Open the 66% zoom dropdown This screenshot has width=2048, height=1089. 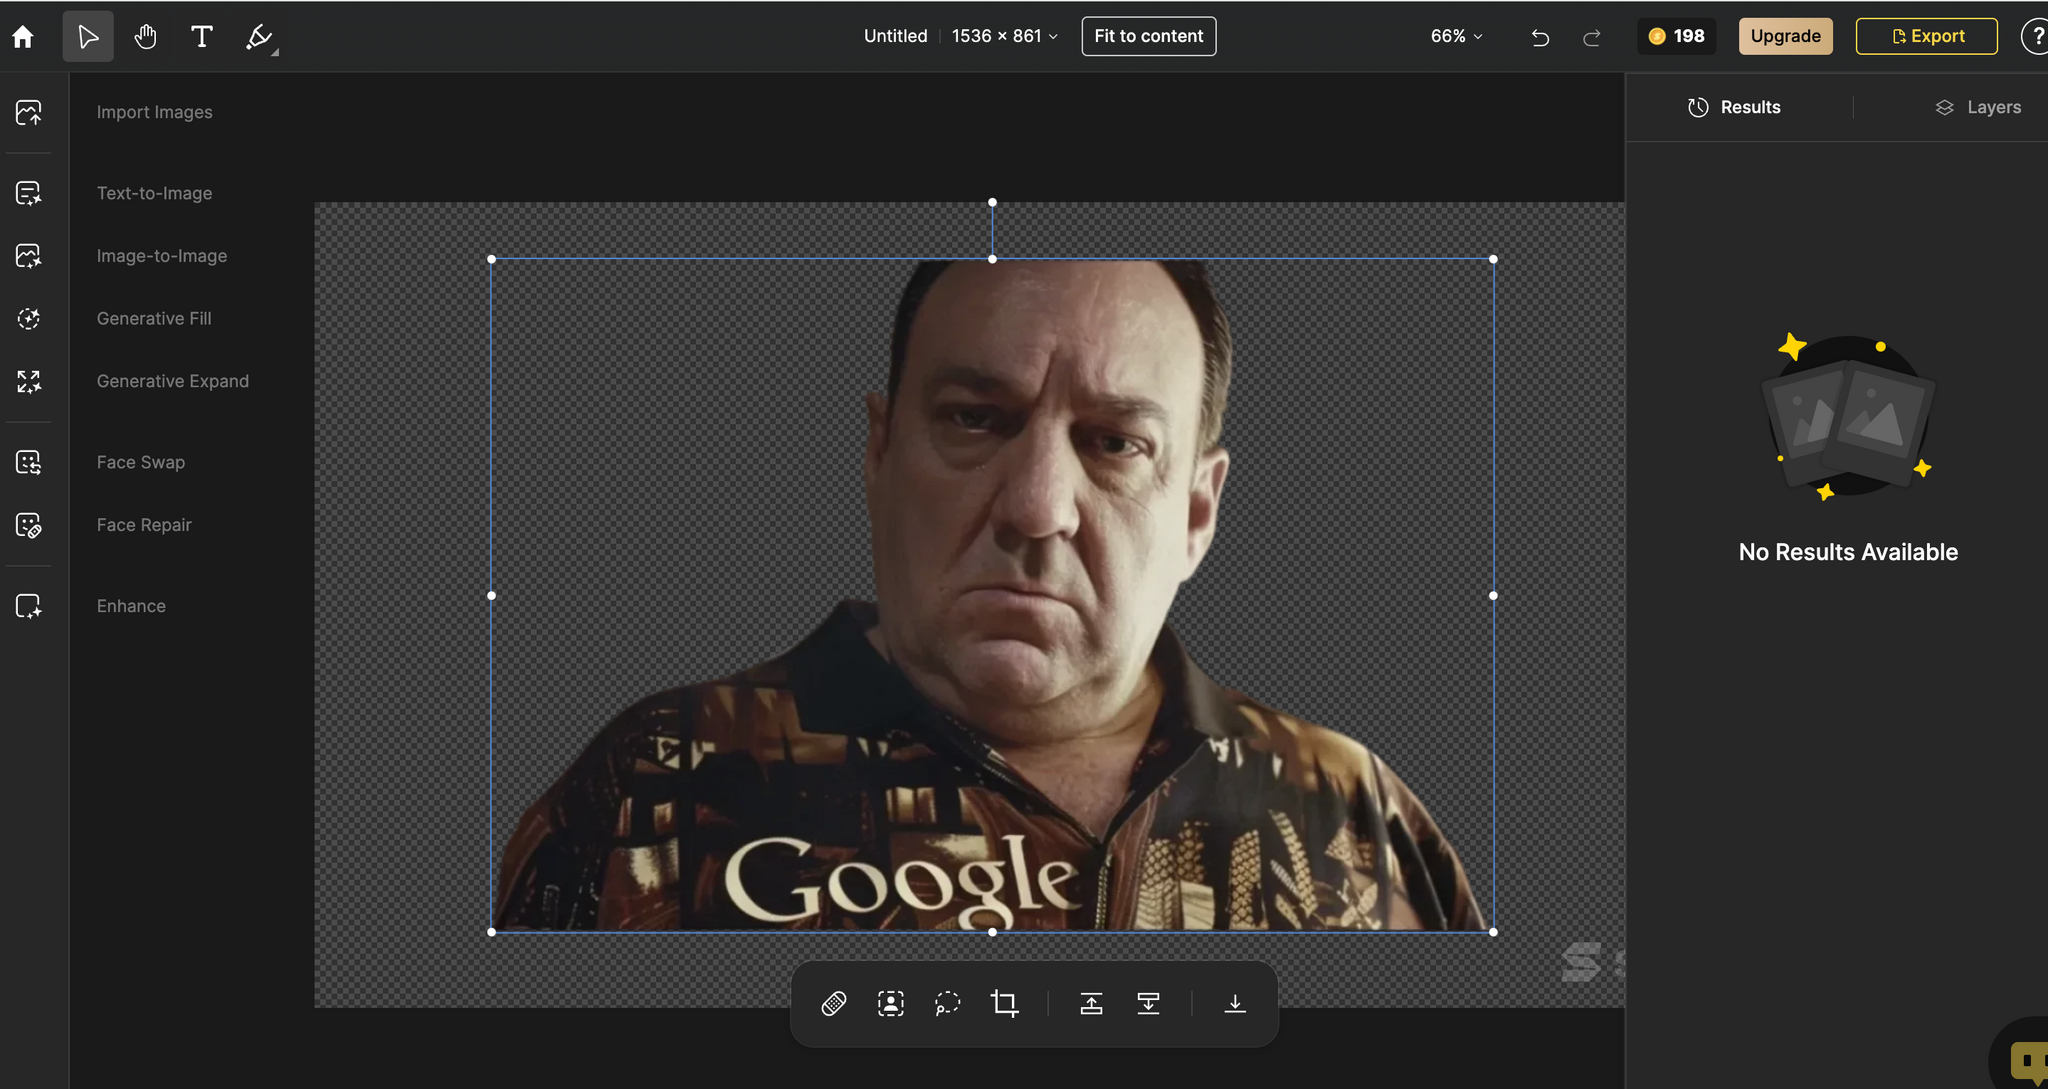[x=1456, y=36]
